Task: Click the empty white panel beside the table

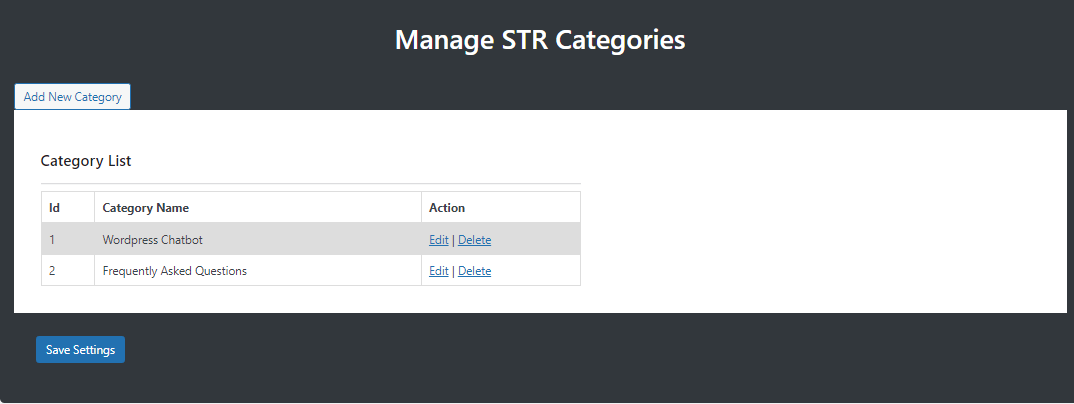Action: pyautogui.click(x=822, y=212)
